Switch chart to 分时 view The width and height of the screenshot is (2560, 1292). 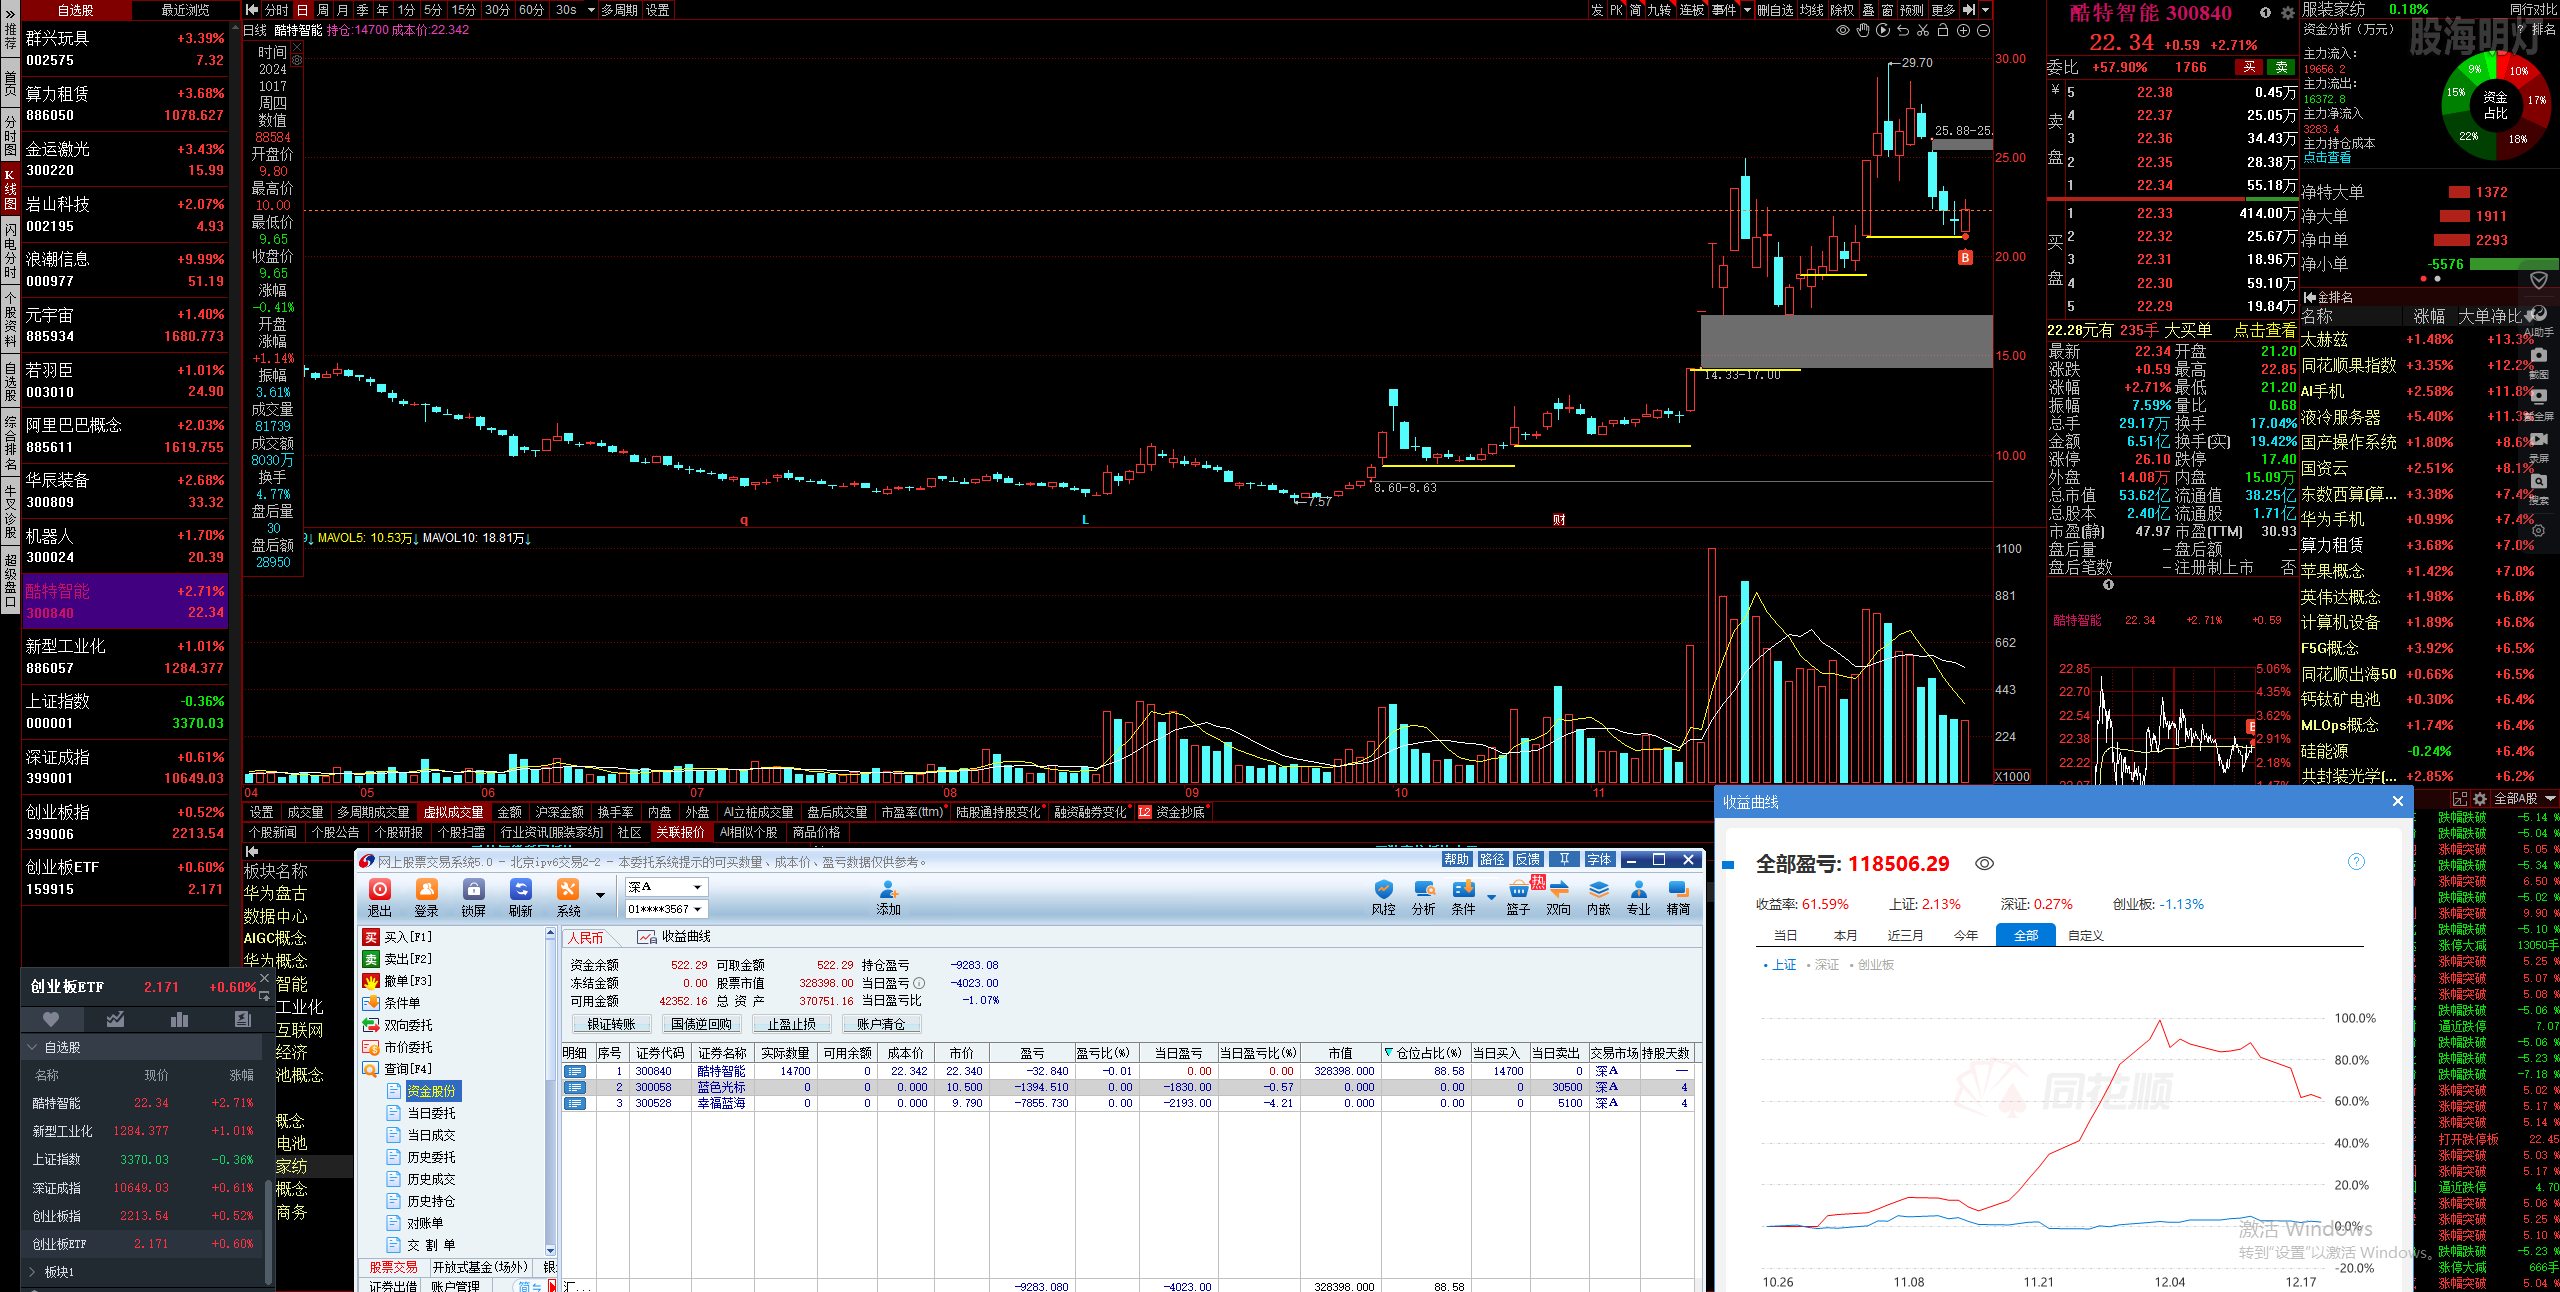(277, 10)
